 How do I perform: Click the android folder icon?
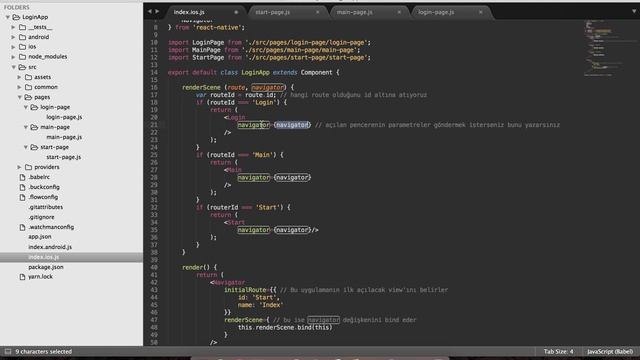click(x=22, y=37)
